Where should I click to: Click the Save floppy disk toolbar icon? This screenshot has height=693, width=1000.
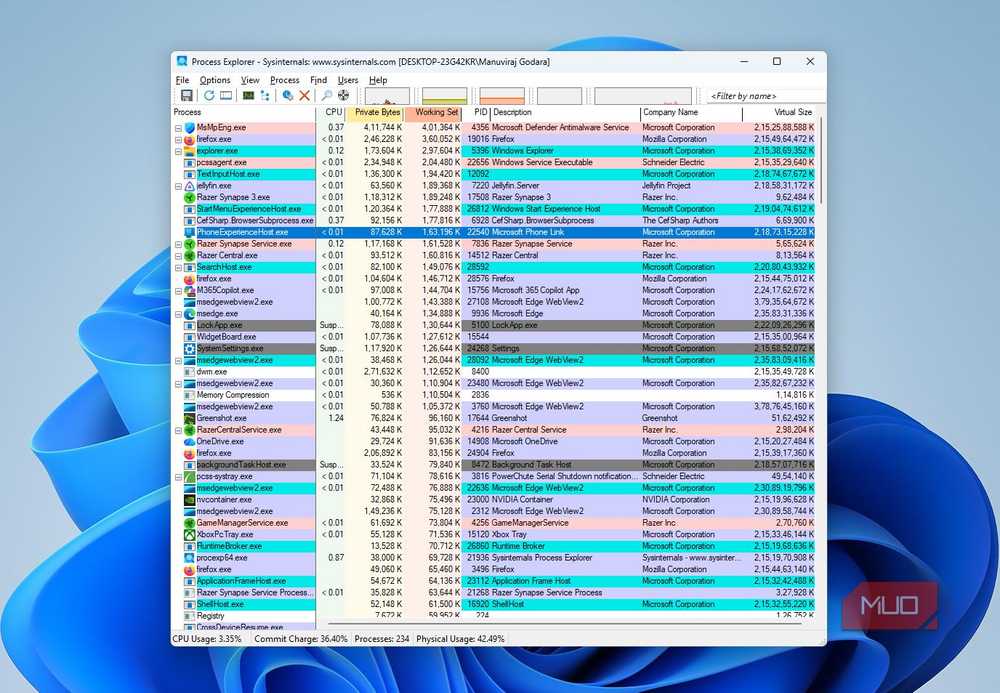pos(186,96)
